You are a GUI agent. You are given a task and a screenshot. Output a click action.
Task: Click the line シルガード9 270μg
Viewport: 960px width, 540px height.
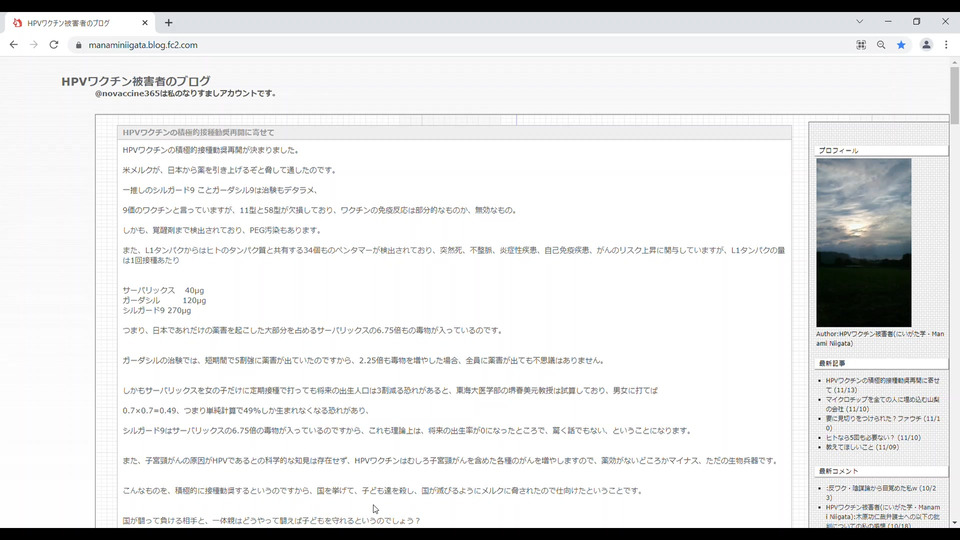click(x=157, y=310)
